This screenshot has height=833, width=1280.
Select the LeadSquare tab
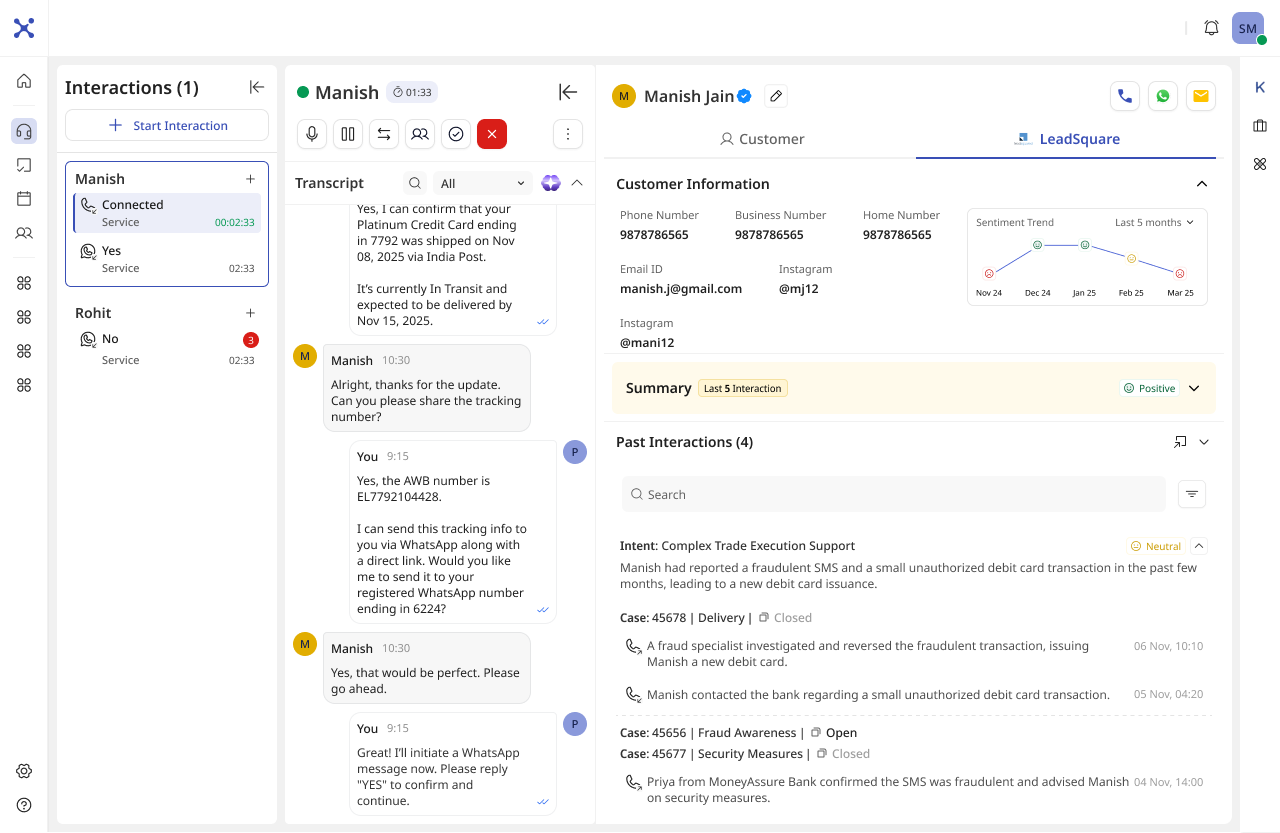[x=1066, y=139]
